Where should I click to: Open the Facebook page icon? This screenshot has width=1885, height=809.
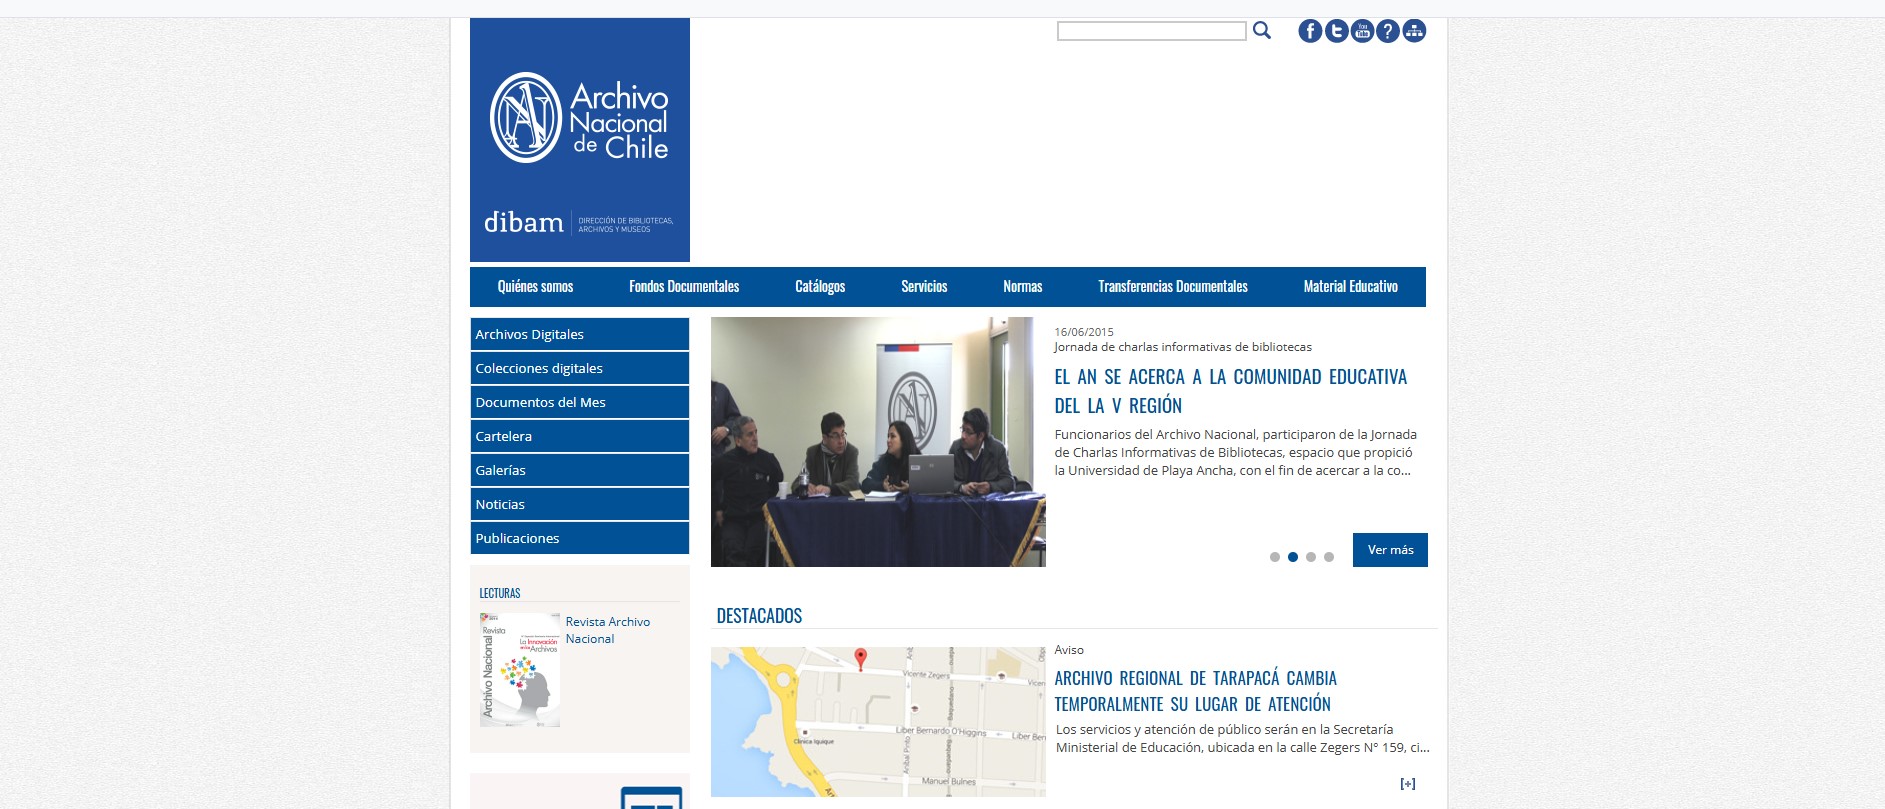point(1310,31)
